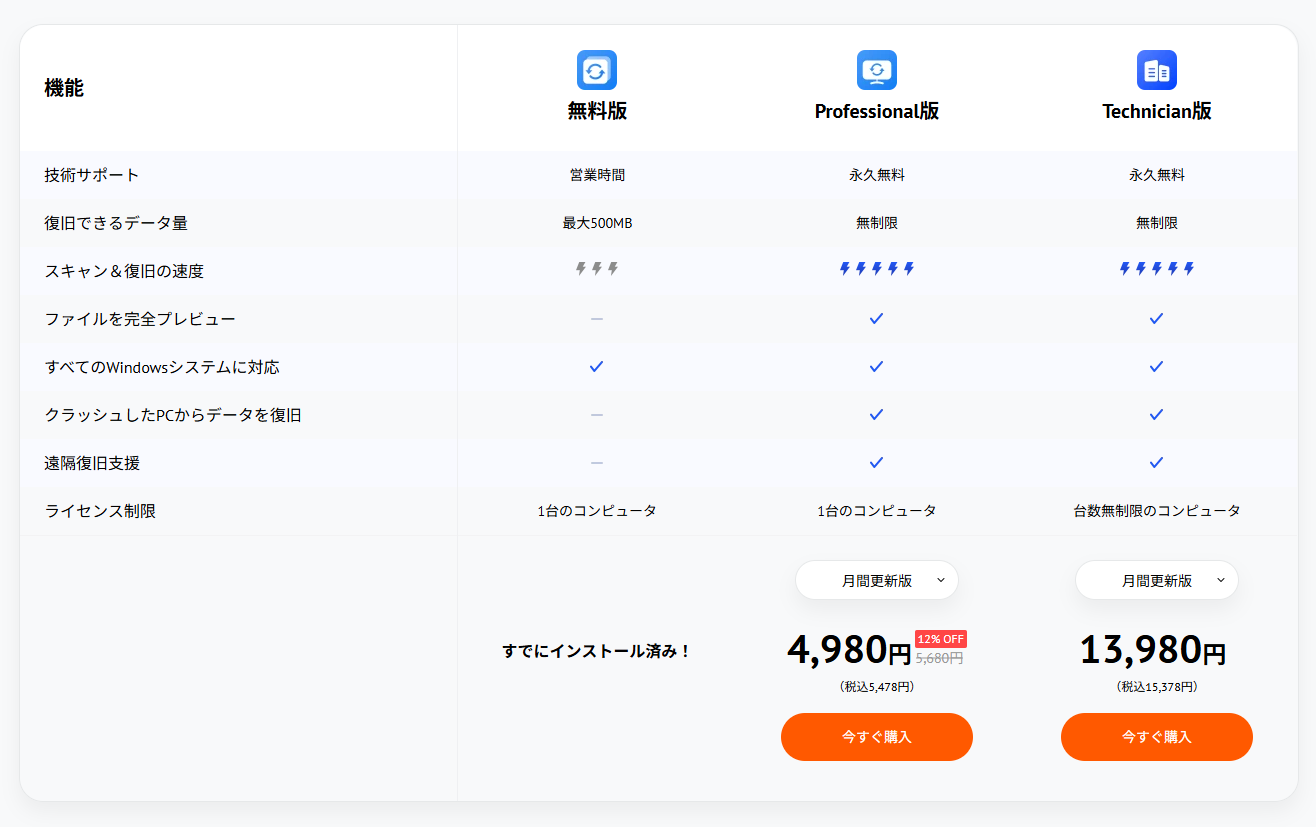Click Professional版 checkmark for ファイルを完全プレビュー
Viewport: 1316px width, 827px height.
tap(877, 318)
